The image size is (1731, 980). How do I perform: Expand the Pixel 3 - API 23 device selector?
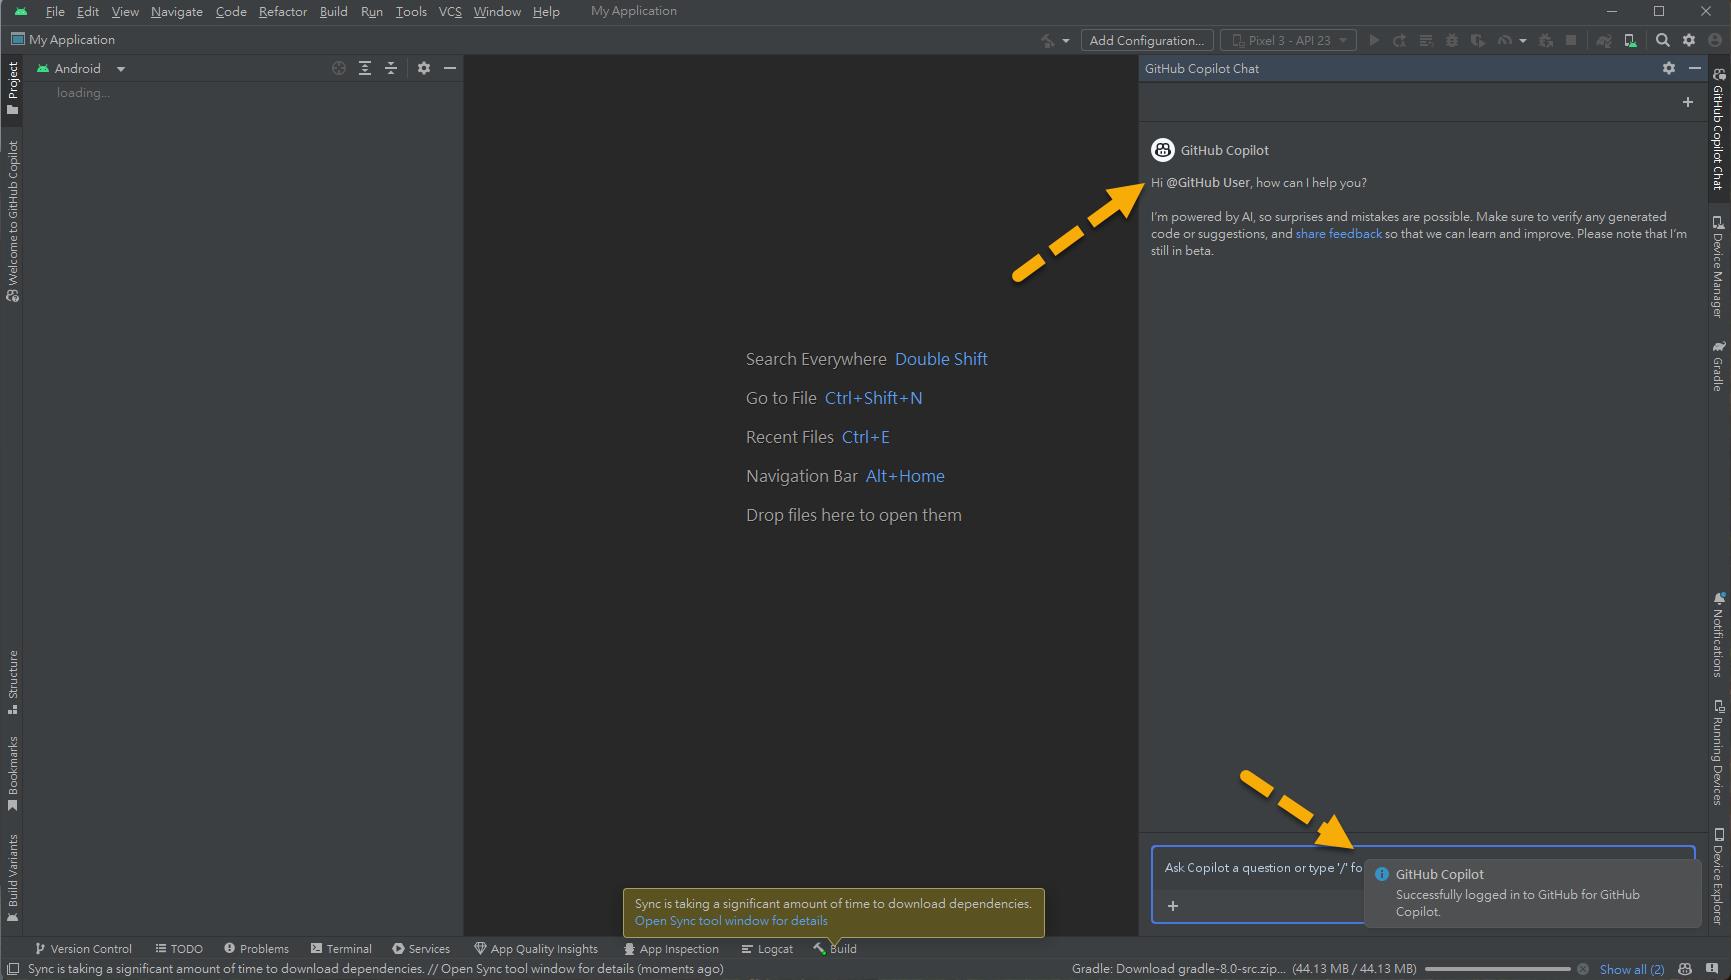(x=1289, y=40)
